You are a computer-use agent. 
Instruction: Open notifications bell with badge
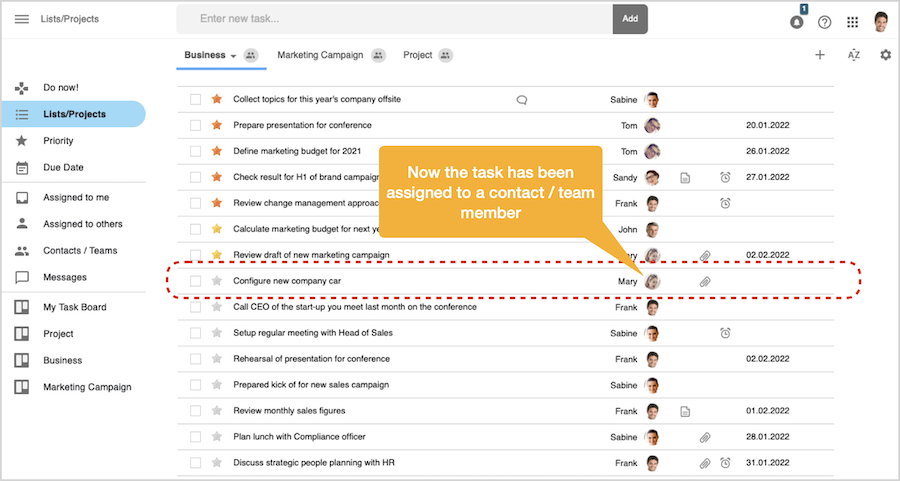pos(796,22)
